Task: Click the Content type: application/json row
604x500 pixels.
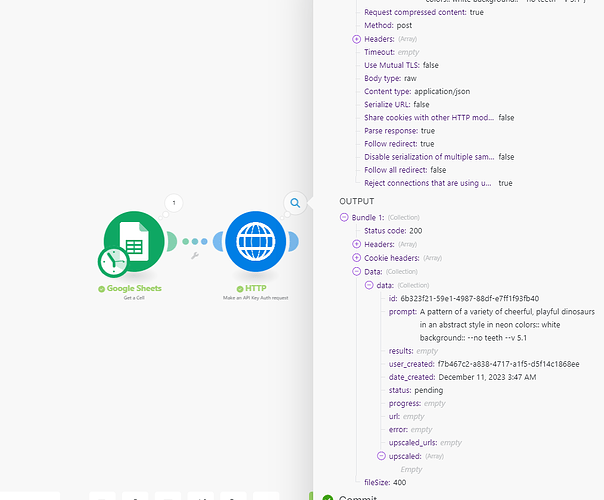Action: click(417, 91)
